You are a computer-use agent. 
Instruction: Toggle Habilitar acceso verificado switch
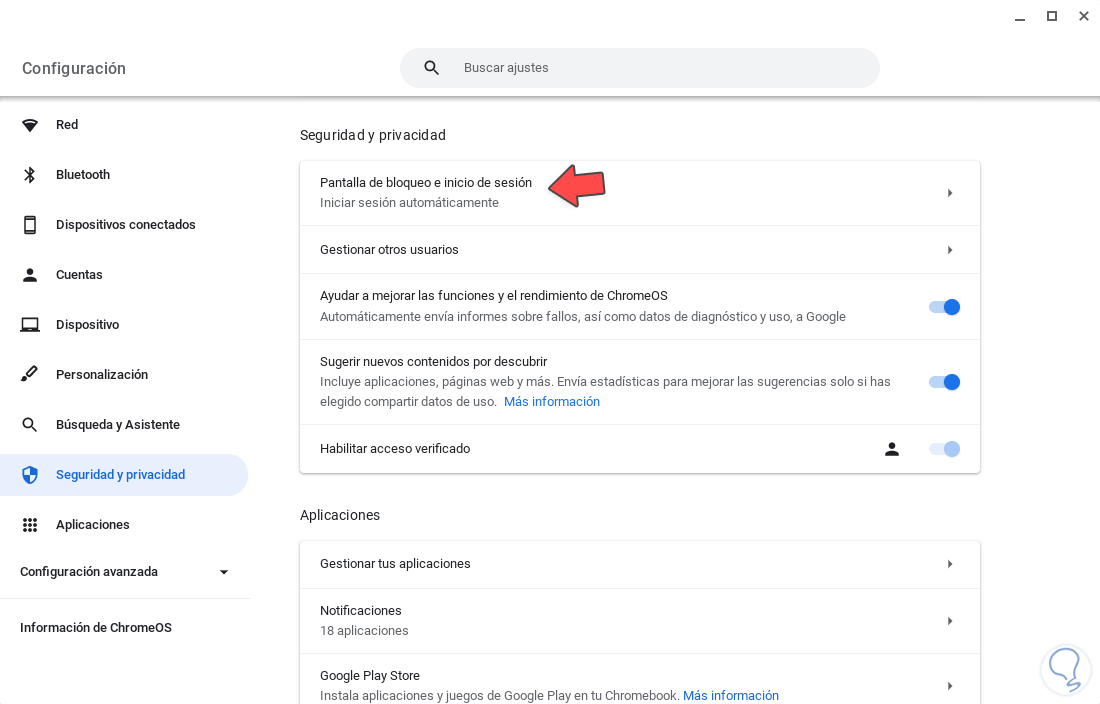pyautogui.click(x=944, y=449)
